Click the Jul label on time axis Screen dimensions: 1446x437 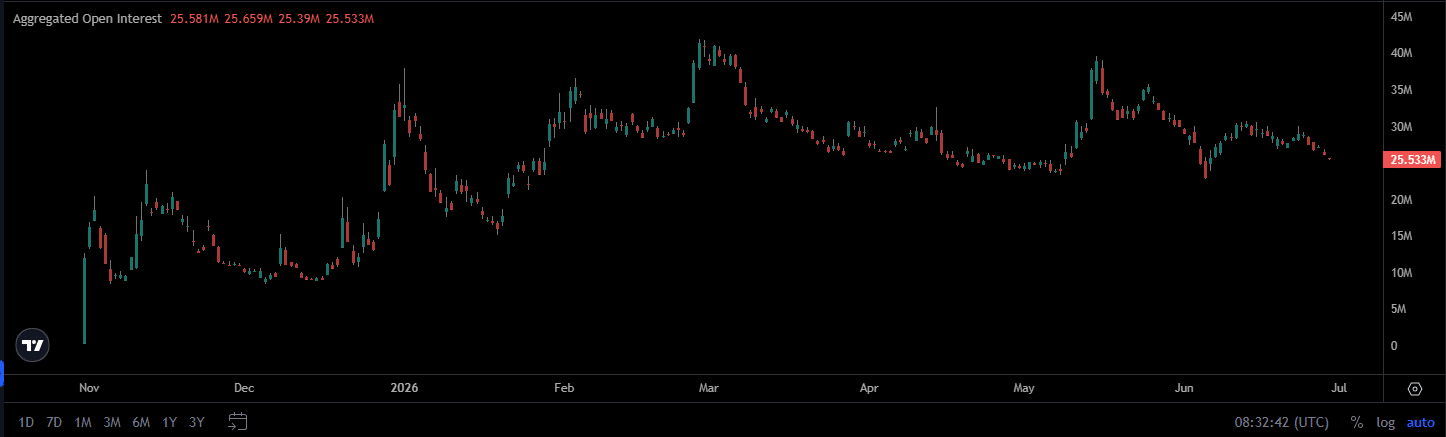[x=1340, y=387]
